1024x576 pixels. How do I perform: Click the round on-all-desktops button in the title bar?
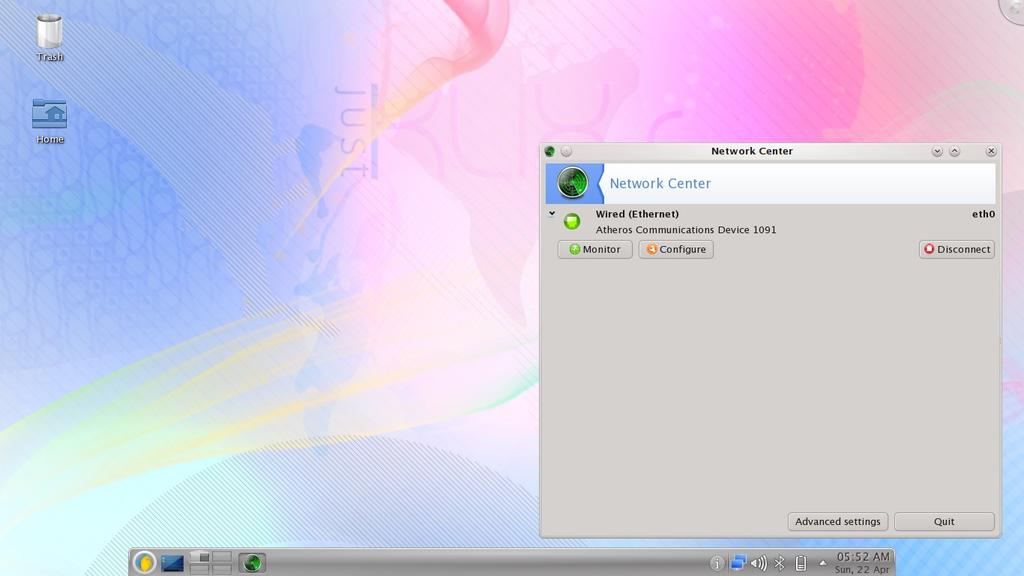(566, 152)
